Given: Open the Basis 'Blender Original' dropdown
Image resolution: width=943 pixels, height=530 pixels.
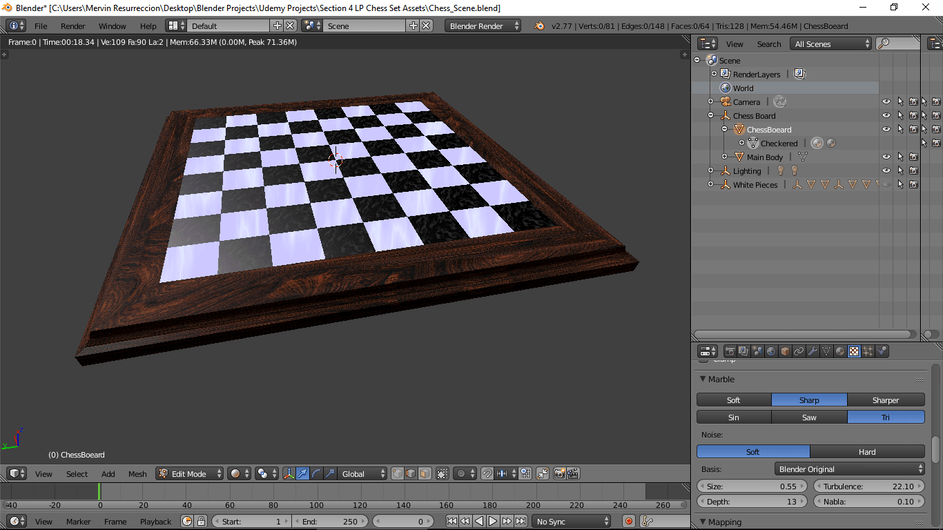Looking at the screenshot, I should (x=849, y=469).
